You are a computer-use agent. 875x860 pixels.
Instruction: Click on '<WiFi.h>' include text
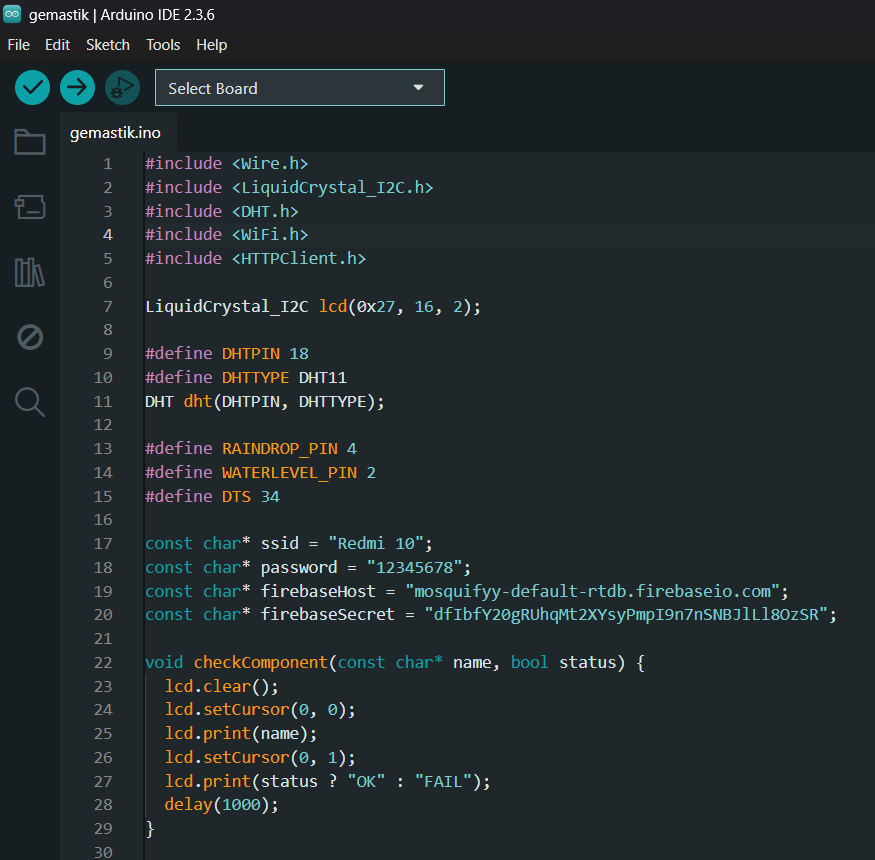(270, 234)
